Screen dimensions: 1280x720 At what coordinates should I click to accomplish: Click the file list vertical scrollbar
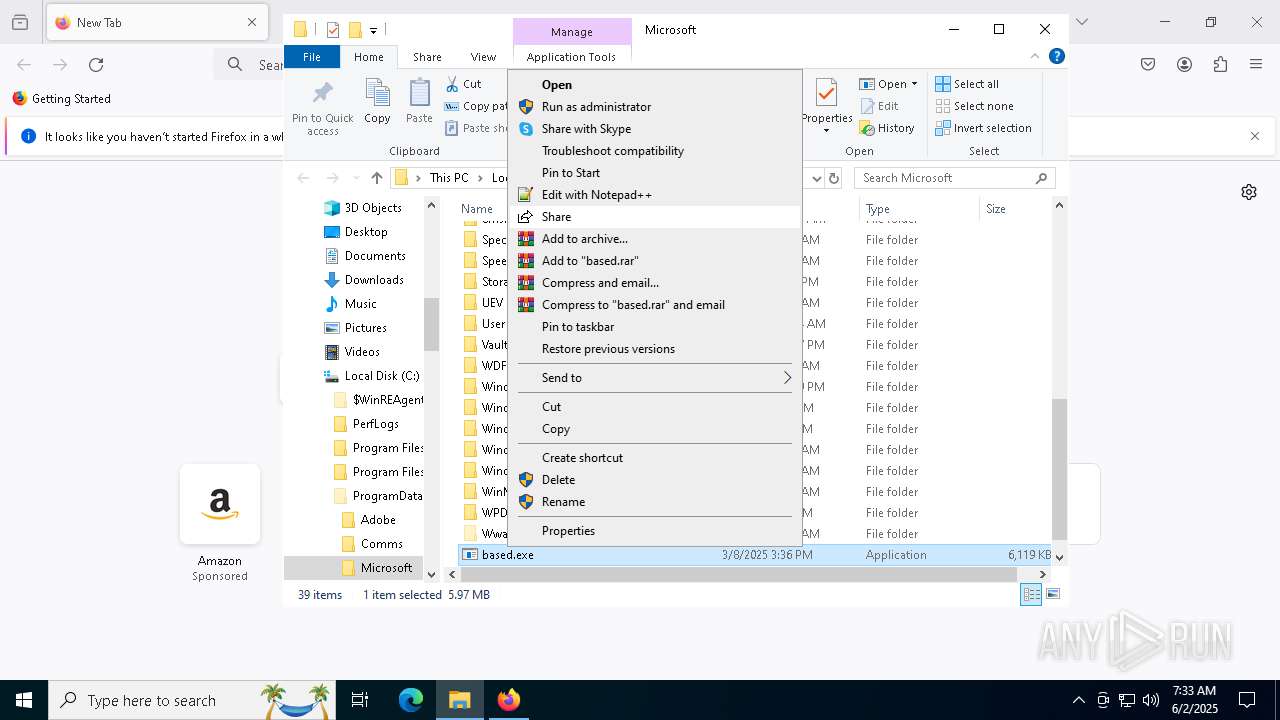coord(1059,470)
